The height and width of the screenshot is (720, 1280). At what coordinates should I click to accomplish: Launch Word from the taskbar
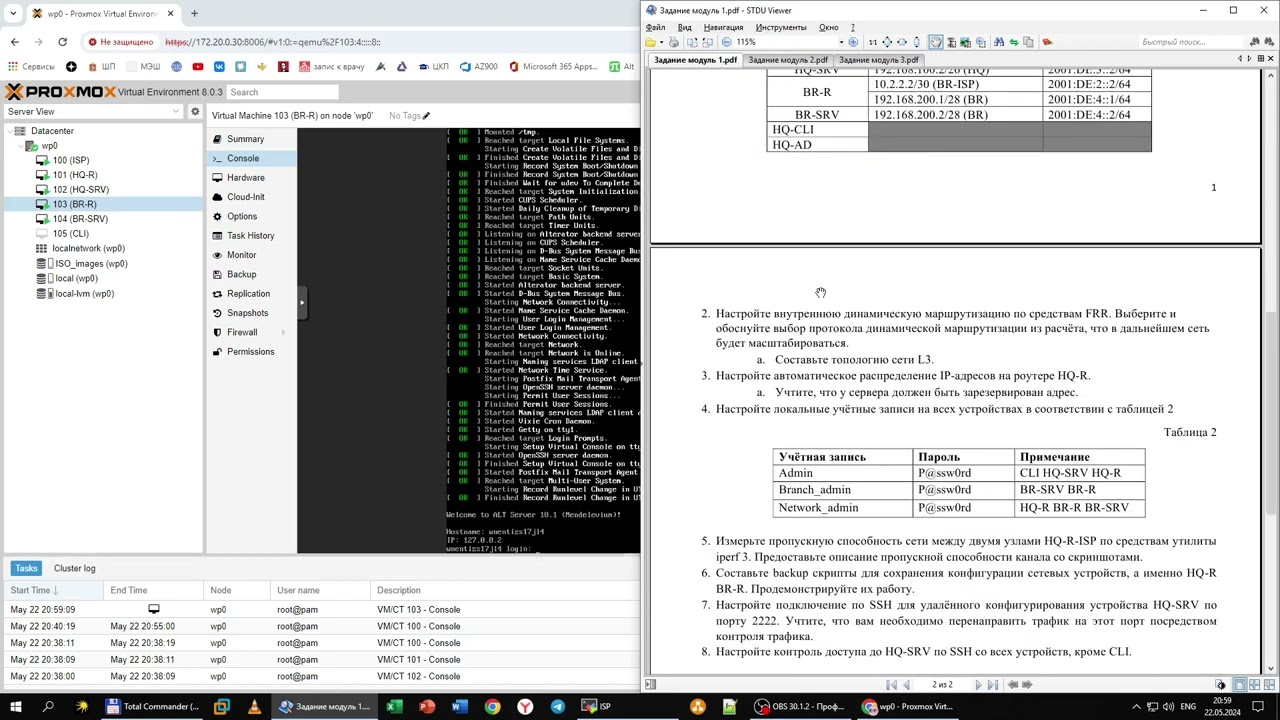point(460,707)
